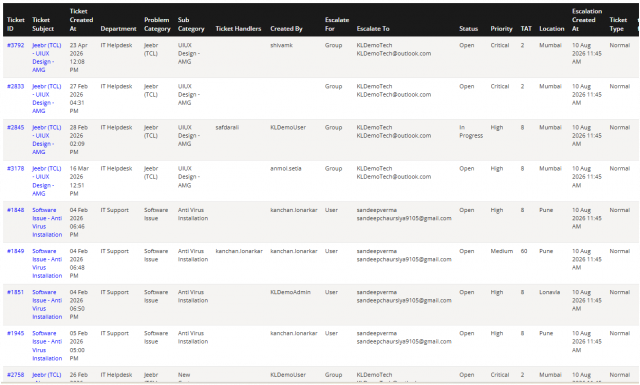
Task: Click the Priority column header
Action: 501,29
